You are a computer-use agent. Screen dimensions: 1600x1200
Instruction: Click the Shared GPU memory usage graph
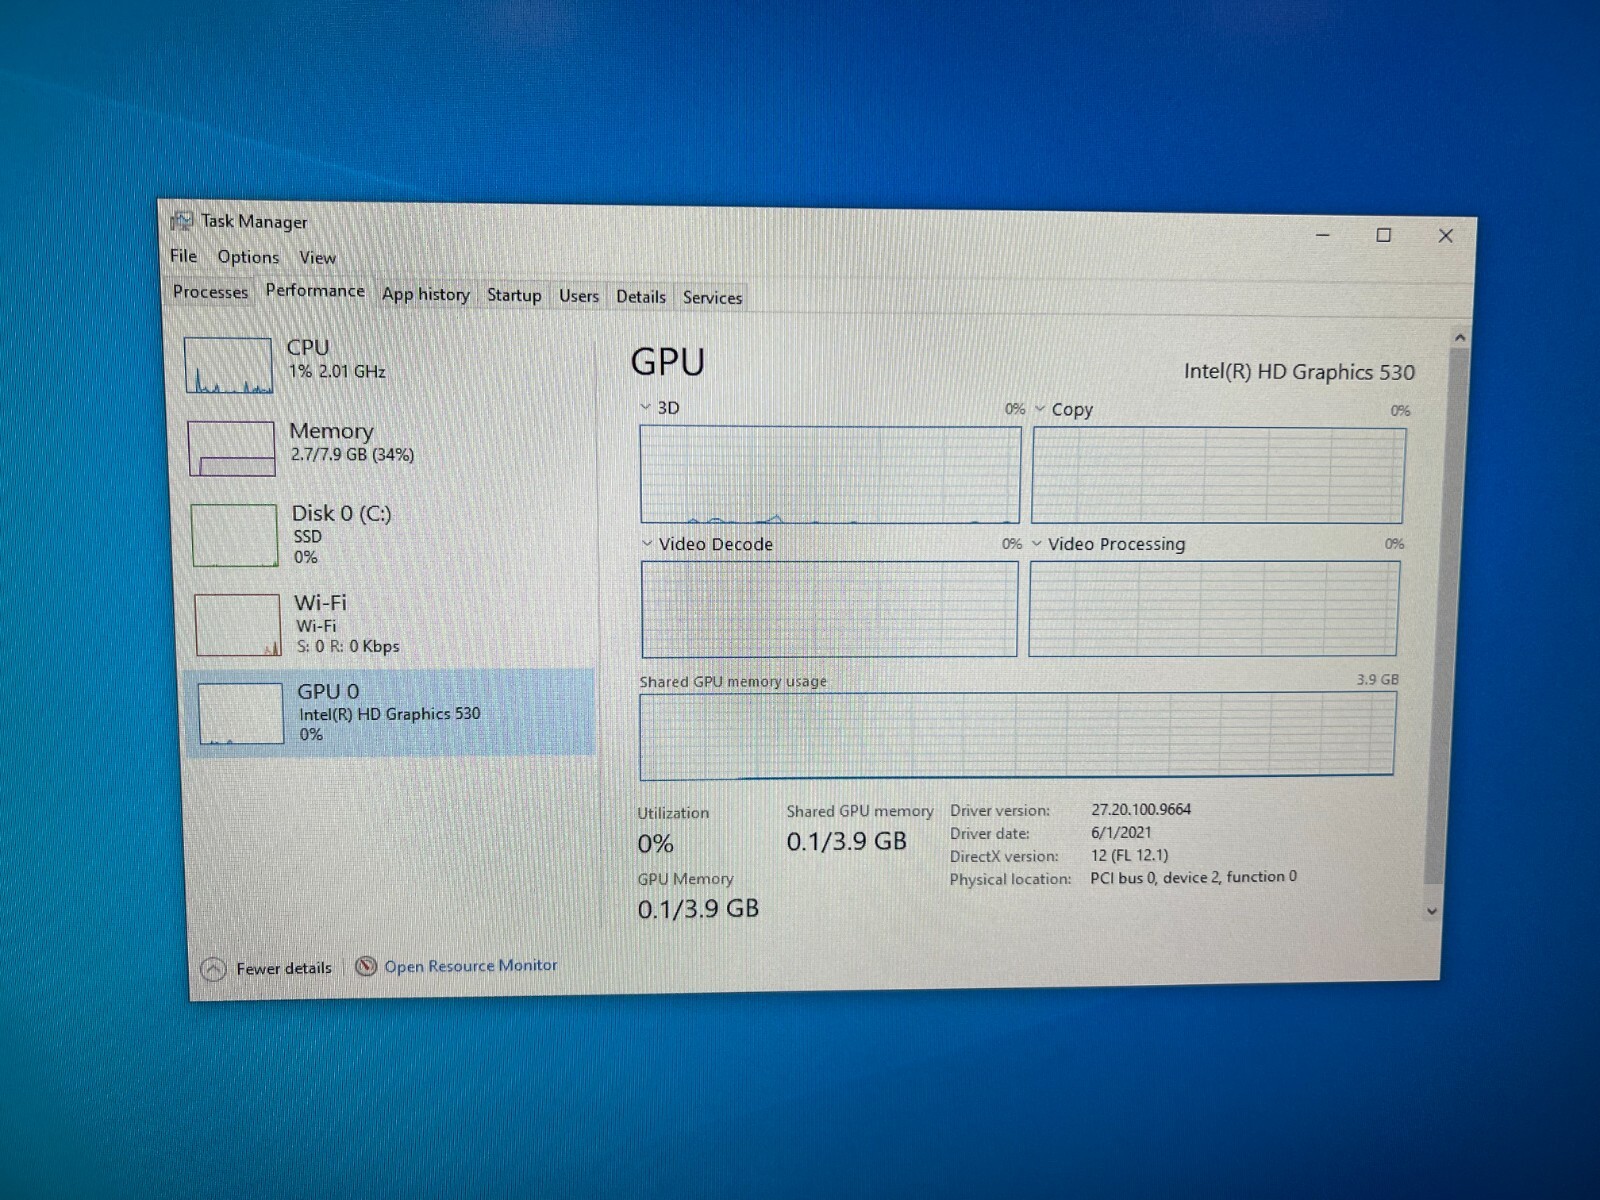[1017, 735]
